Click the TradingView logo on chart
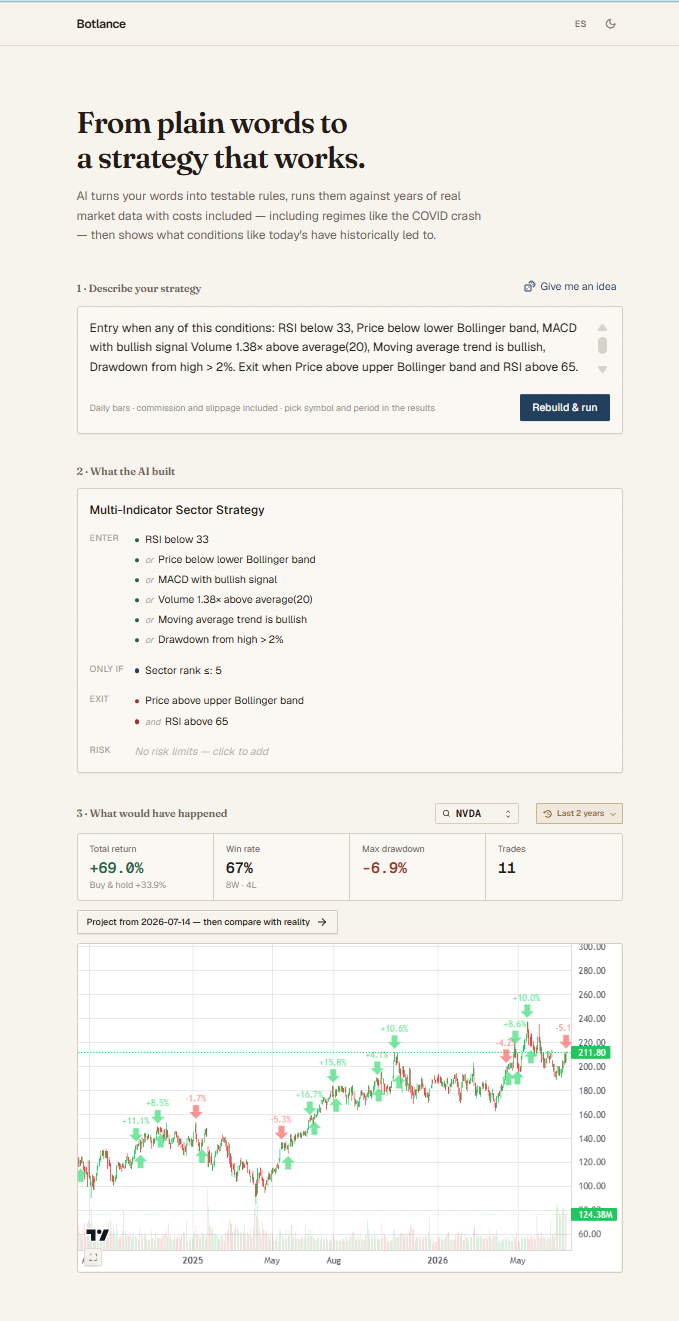Image resolution: width=679 pixels, height=1321 pixels. [97, 1236]
